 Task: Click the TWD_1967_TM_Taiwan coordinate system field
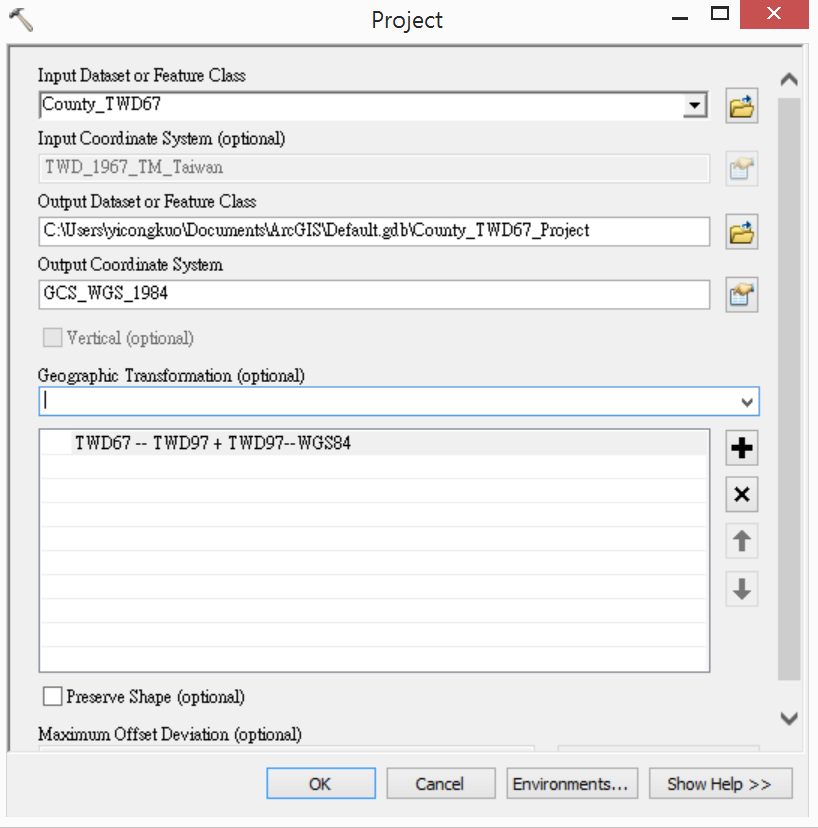pyautogui.click(x=374, y=168)
